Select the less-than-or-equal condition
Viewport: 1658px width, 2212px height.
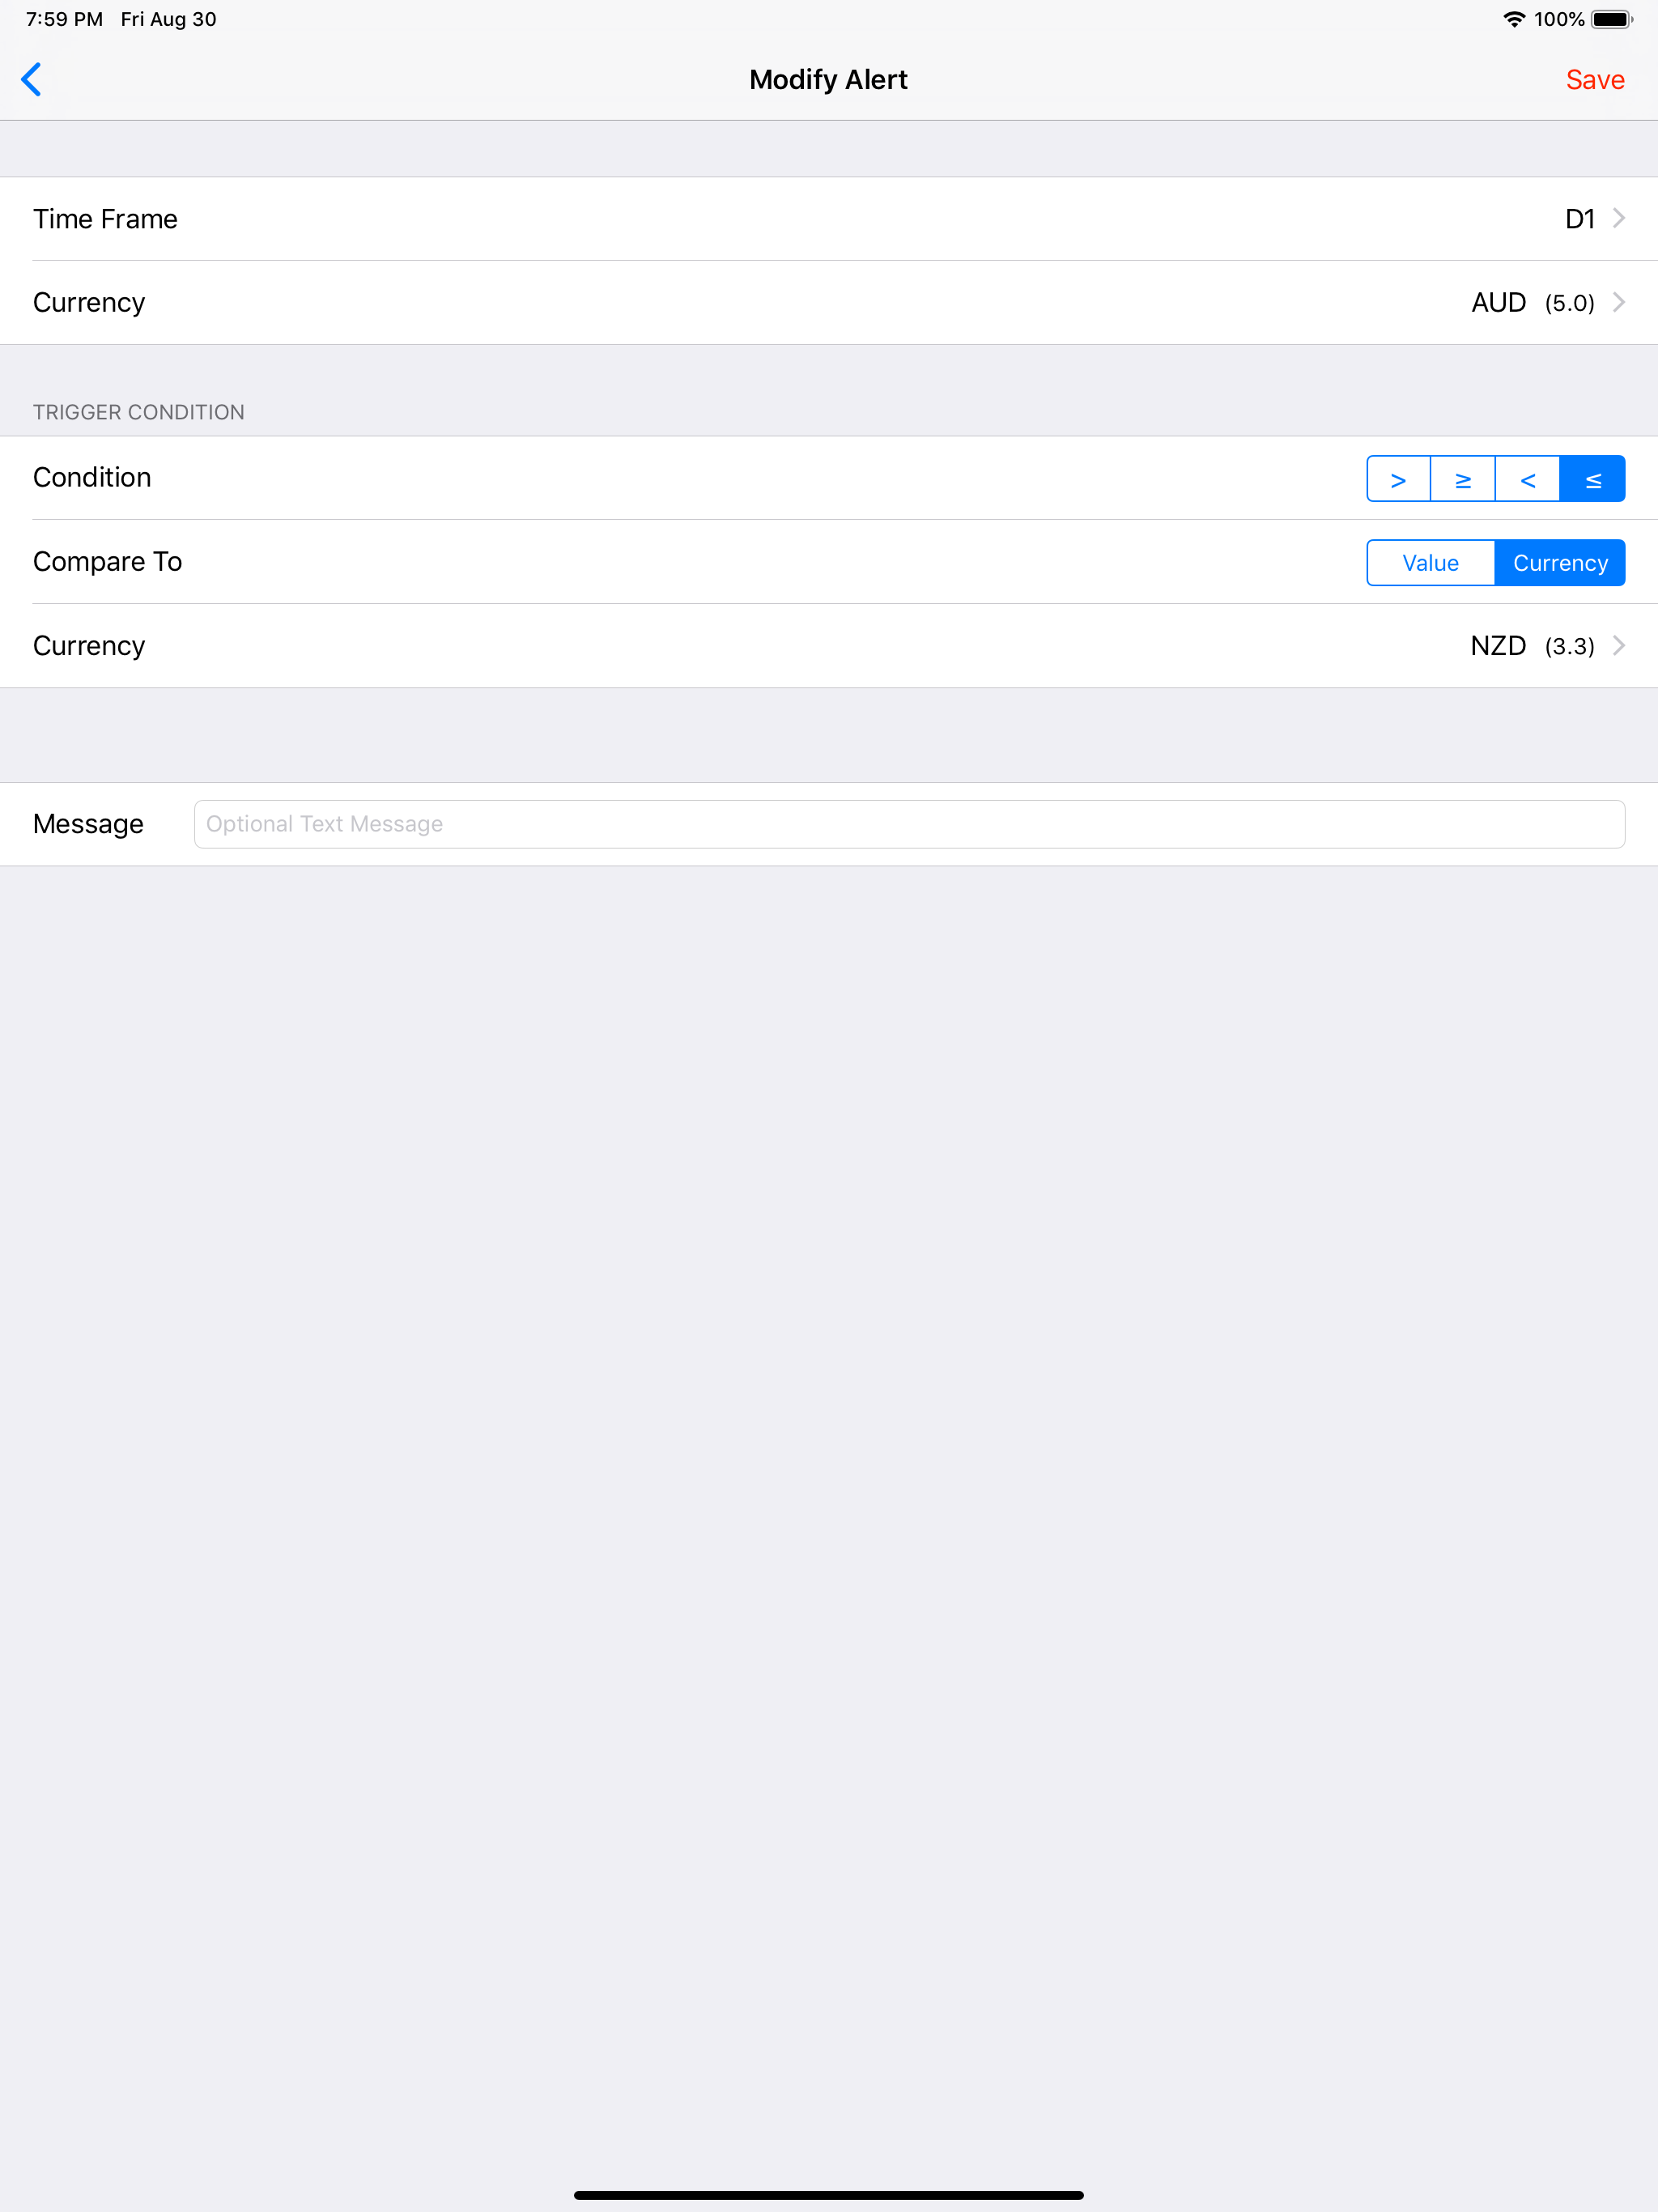tap(1593, 479)
